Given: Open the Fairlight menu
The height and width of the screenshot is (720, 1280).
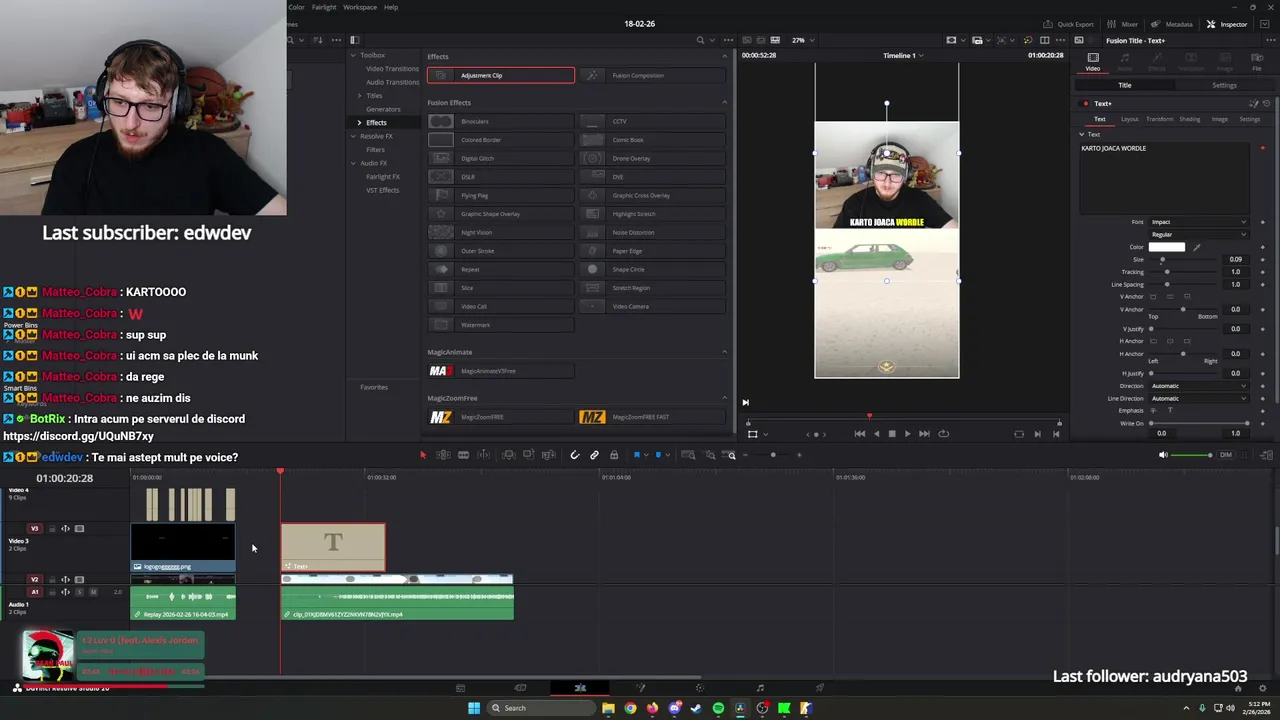Looking at the screenshot, I should 324,7.
